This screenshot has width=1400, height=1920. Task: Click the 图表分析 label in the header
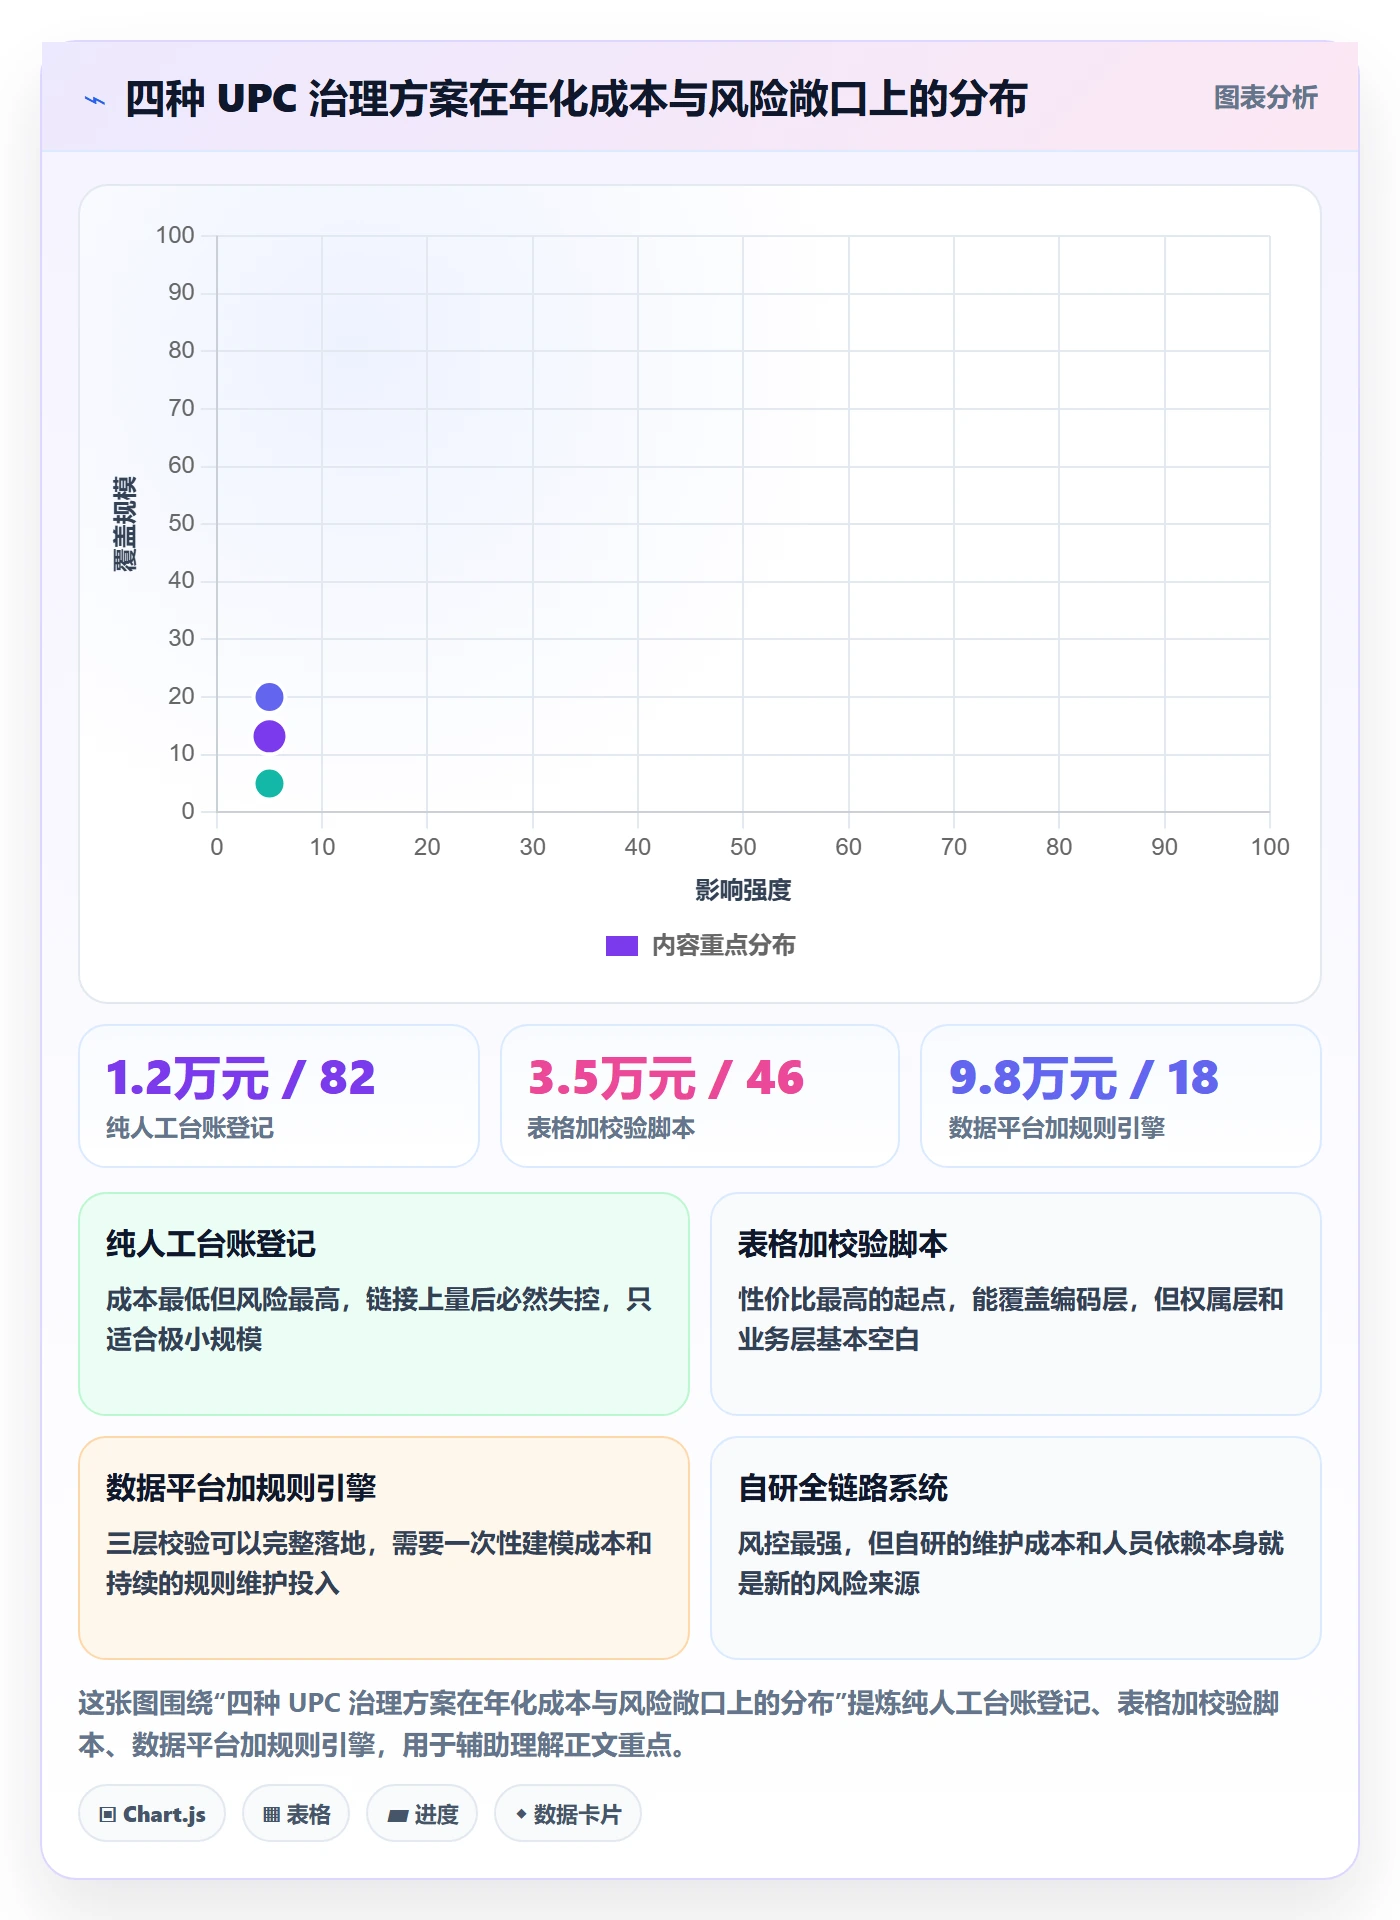1265,98
